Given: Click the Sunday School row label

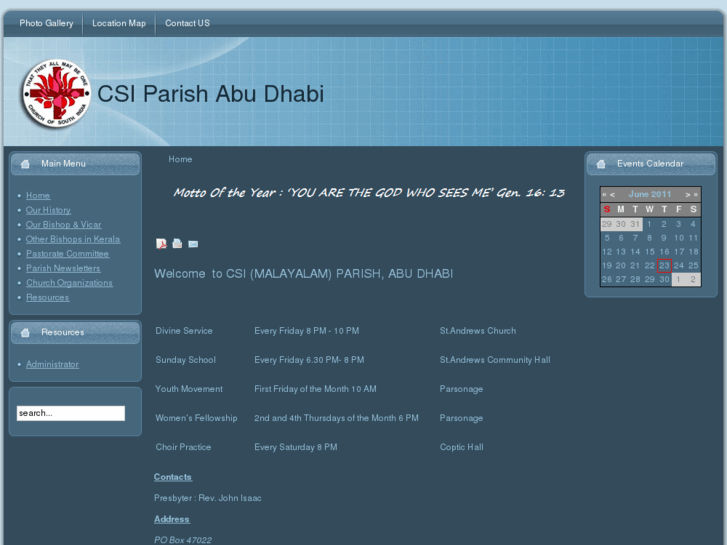Looking at the screenshot, I should (185, 360).
